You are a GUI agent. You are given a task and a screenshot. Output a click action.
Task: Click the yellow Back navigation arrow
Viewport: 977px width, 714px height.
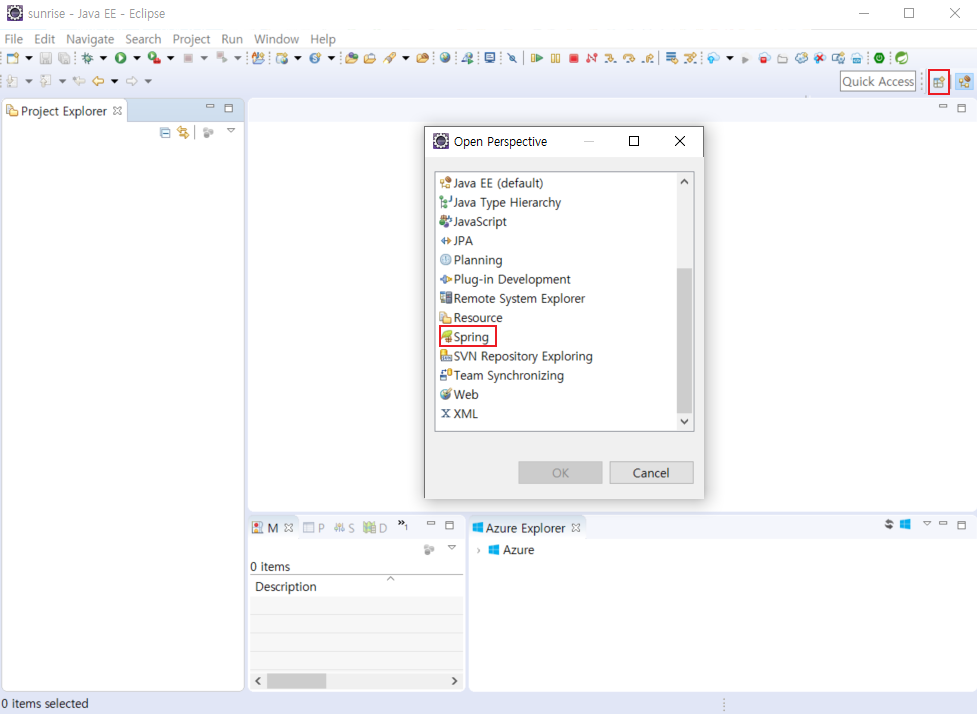[98, 81]
